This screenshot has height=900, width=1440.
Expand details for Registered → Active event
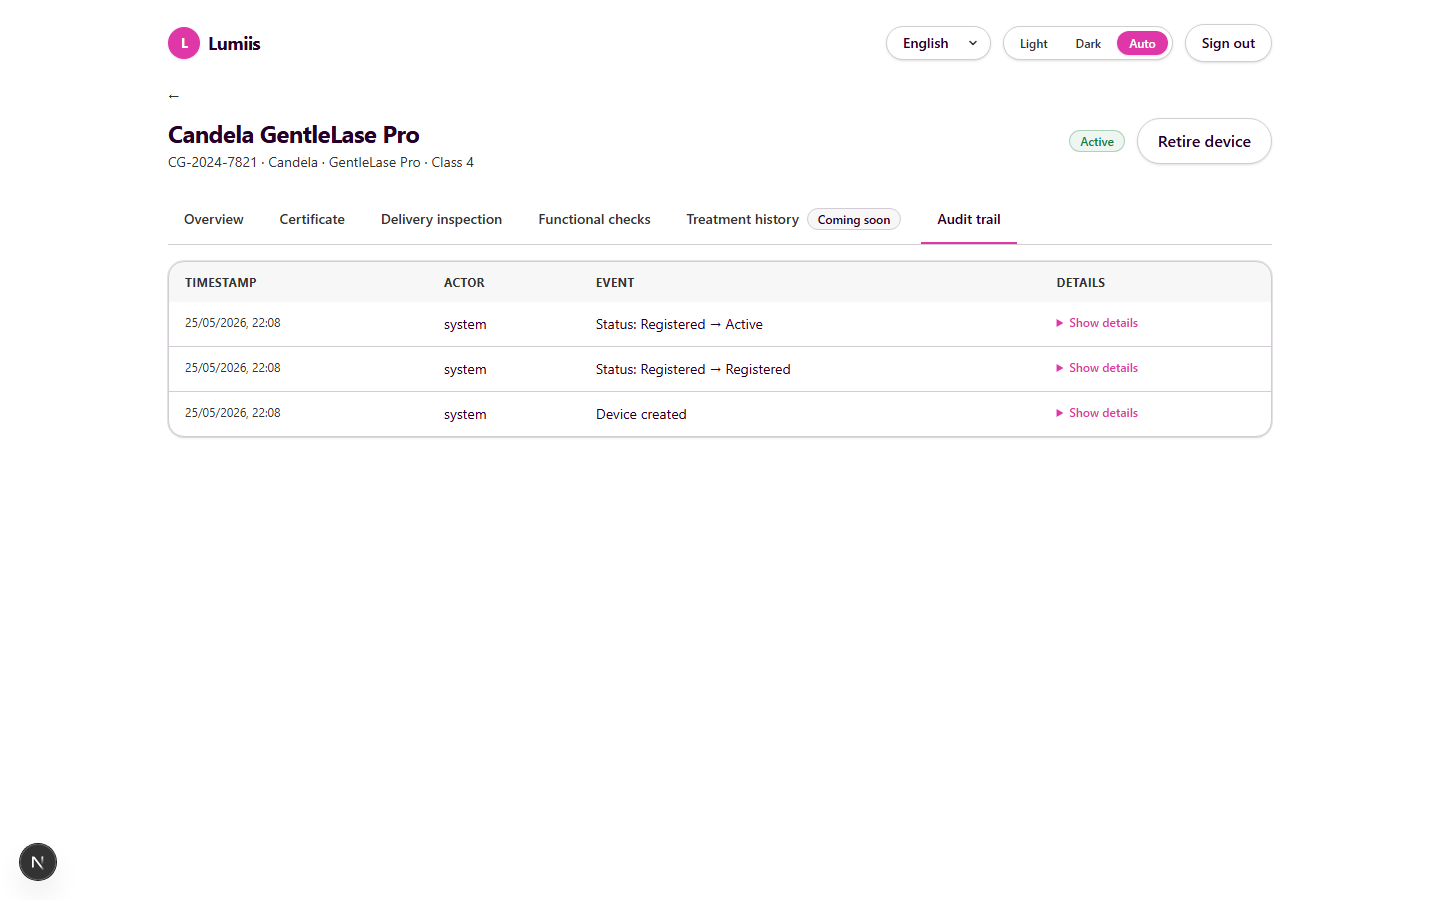[x=1097, y=323]
